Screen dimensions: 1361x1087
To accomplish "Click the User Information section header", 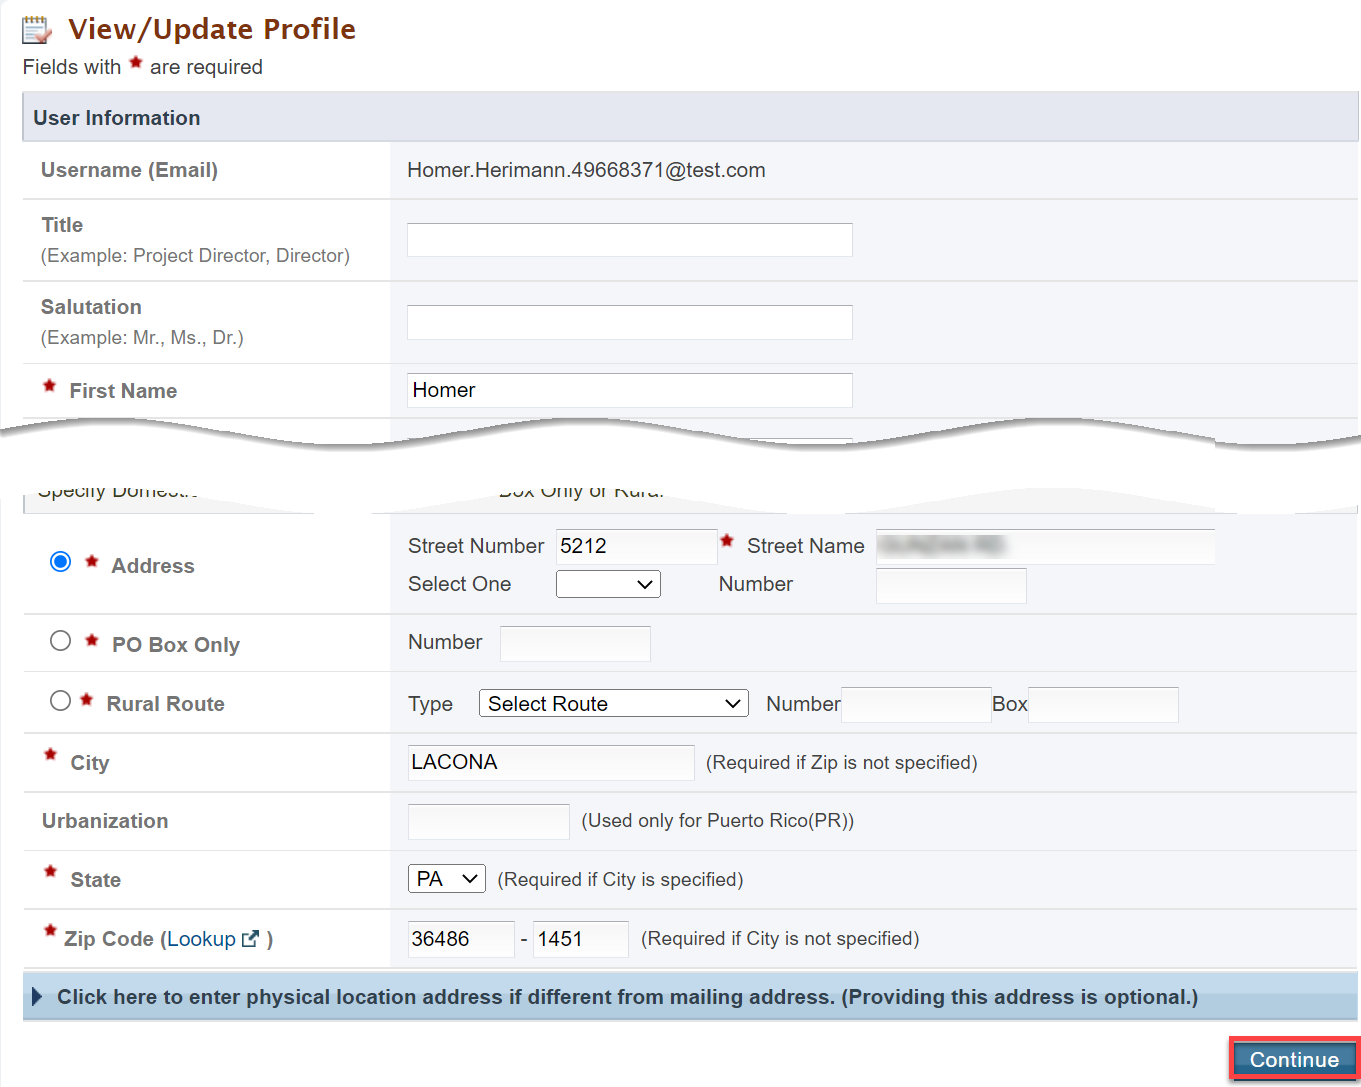I will 690,117.
